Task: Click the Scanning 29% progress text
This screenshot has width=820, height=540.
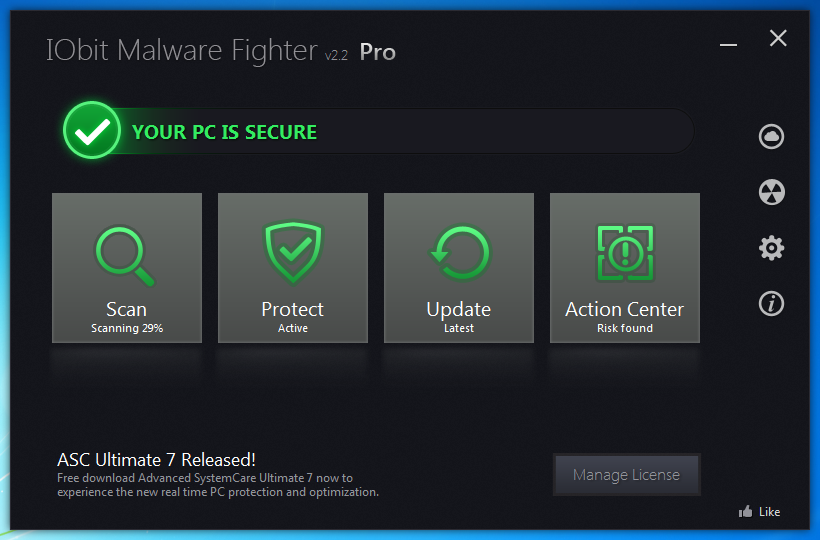Action: (x=127, y=328)
